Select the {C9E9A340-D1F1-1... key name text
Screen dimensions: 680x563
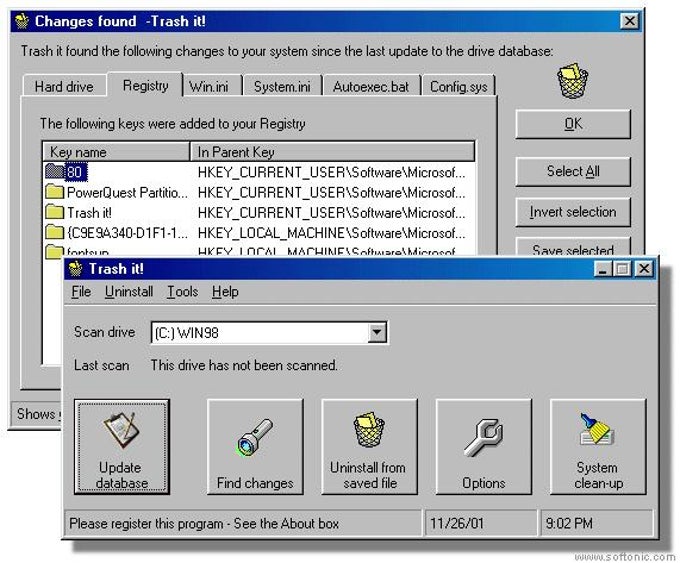[128, 233]
